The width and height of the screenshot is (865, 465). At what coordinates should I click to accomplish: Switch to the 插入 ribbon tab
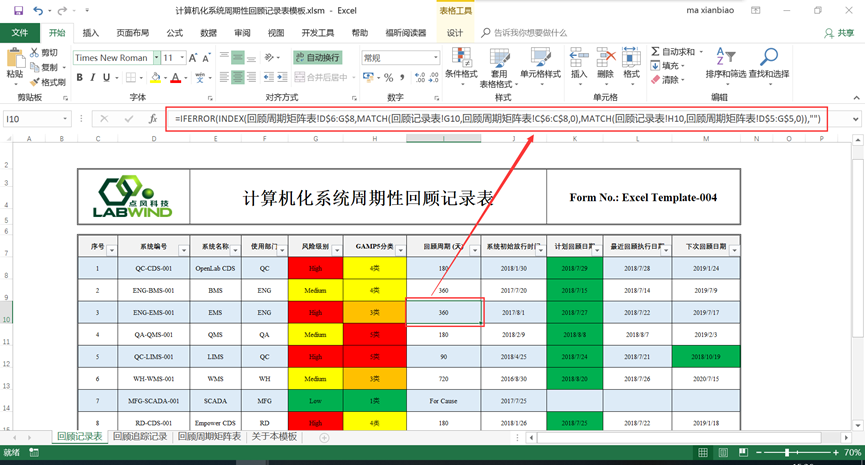click(90, 33)
